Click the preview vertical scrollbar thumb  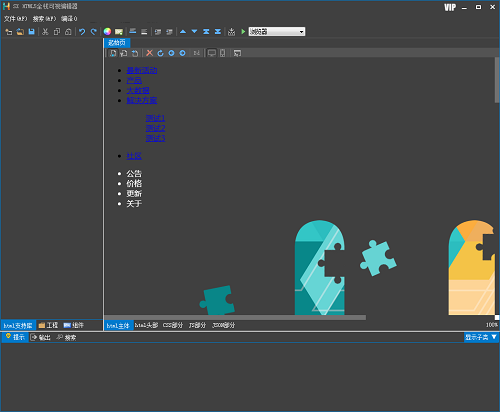(x=497, y=80)
